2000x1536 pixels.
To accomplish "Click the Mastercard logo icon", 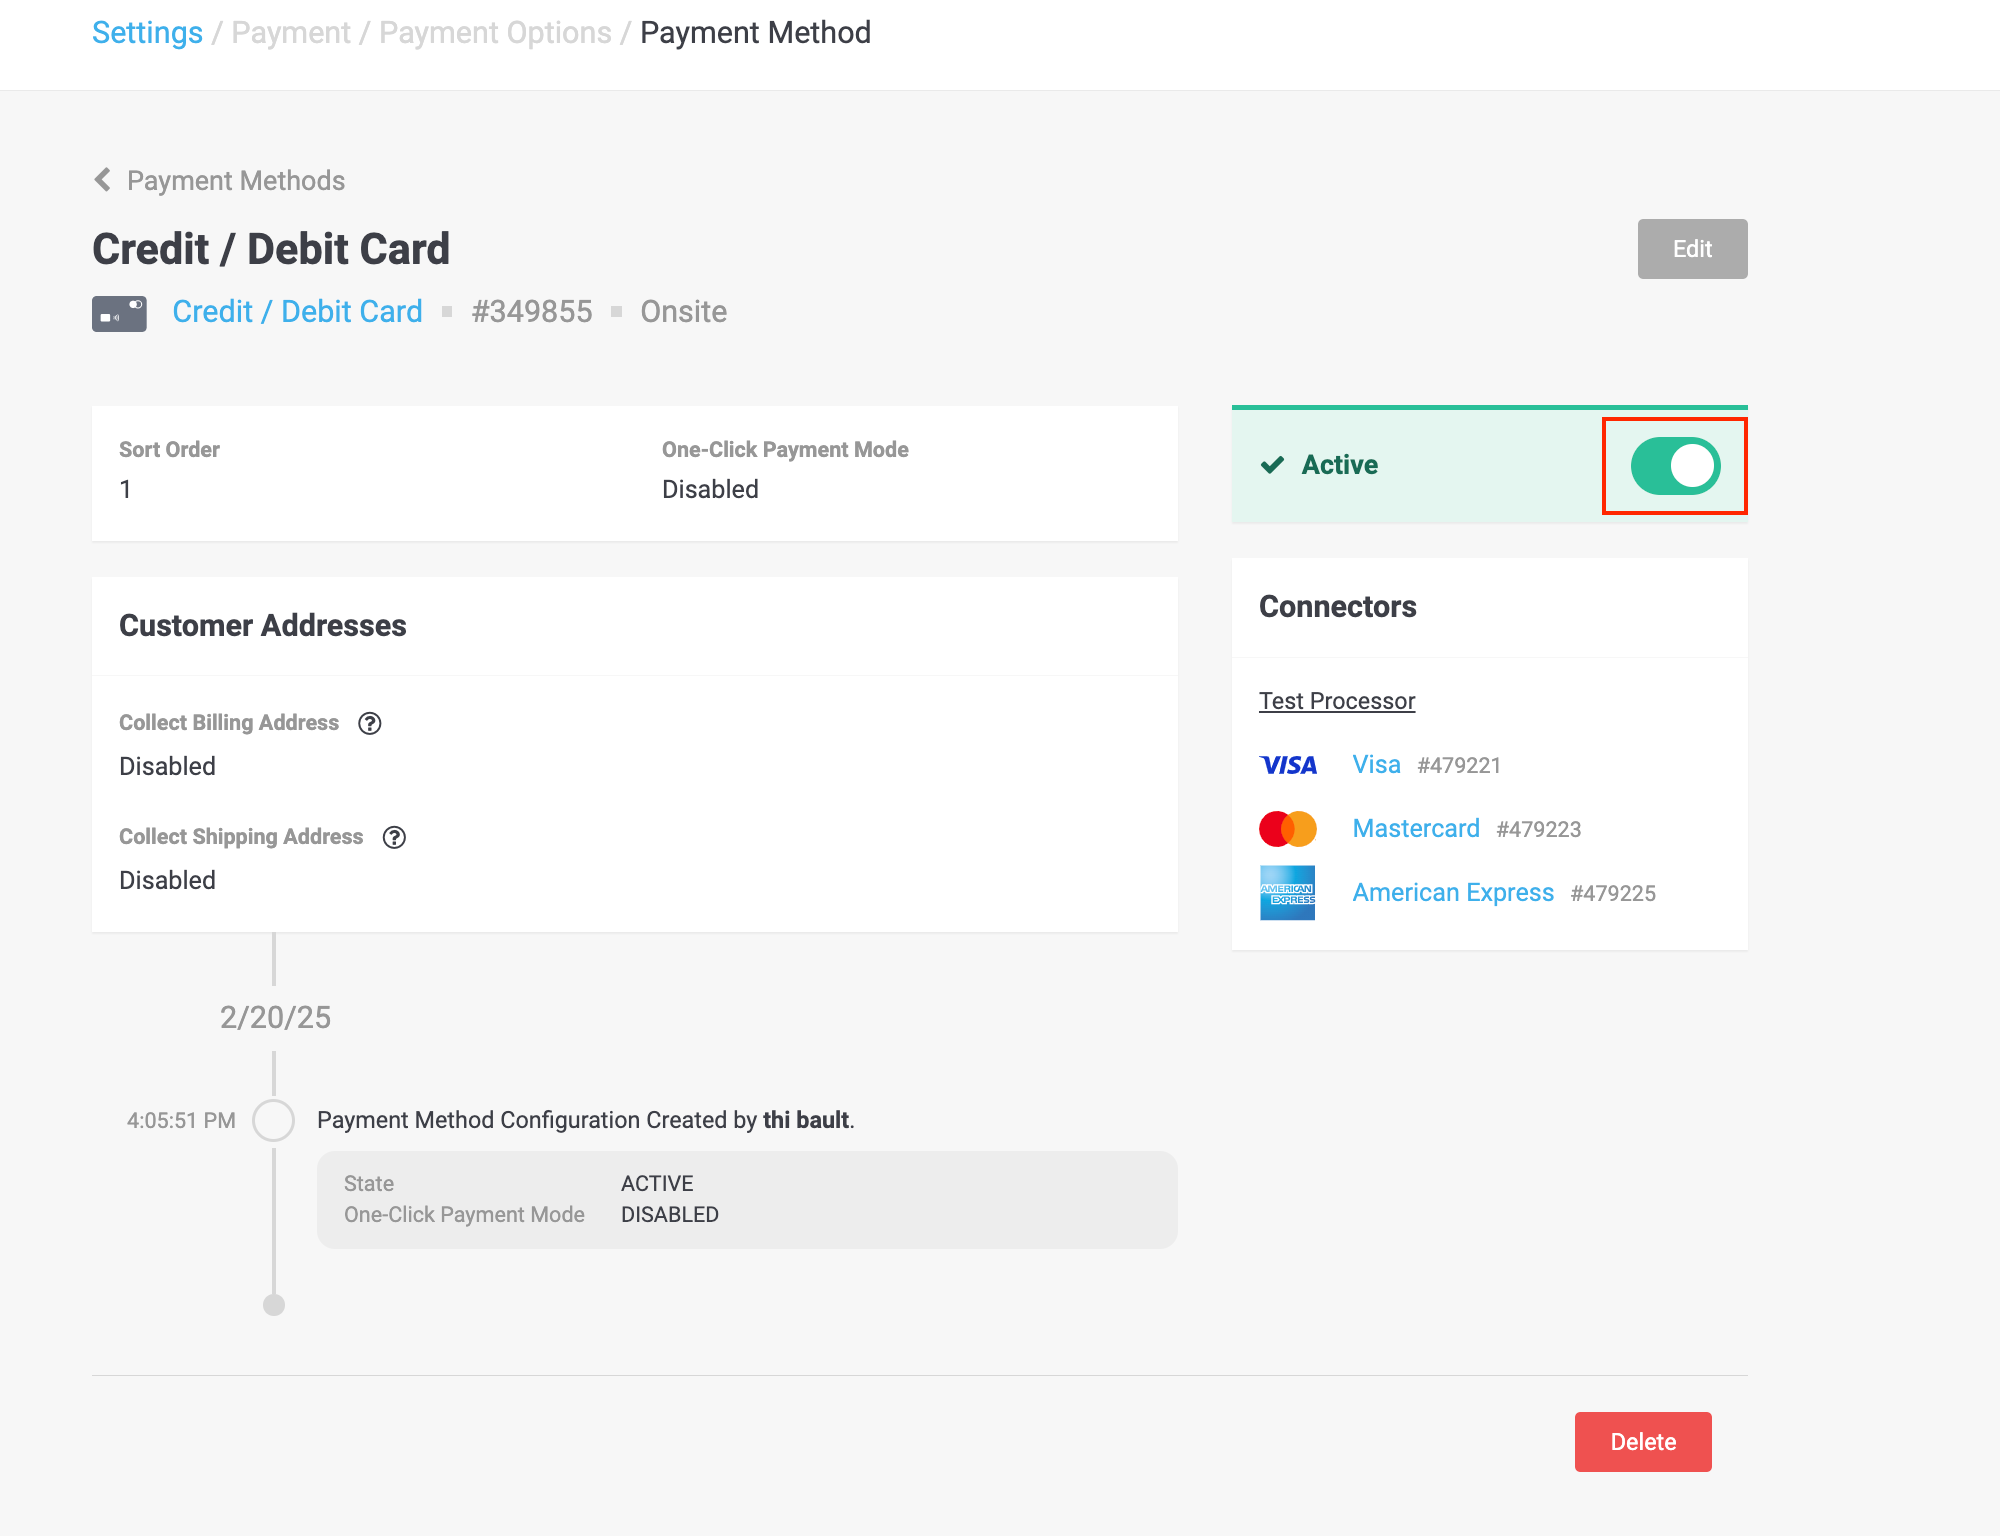I will point(1288,829).
